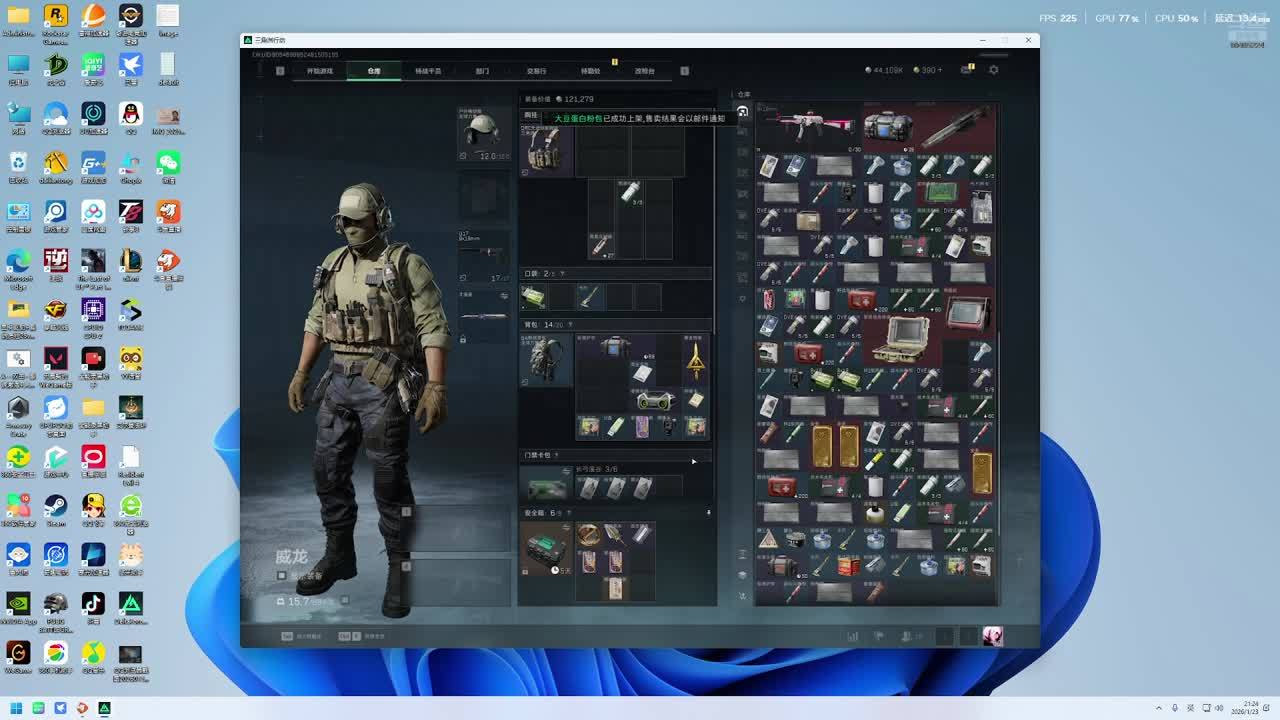Click the 44,109K currency balance
Screen dimensions: 1280x720
pyautogui.click(x=885, y=70)
